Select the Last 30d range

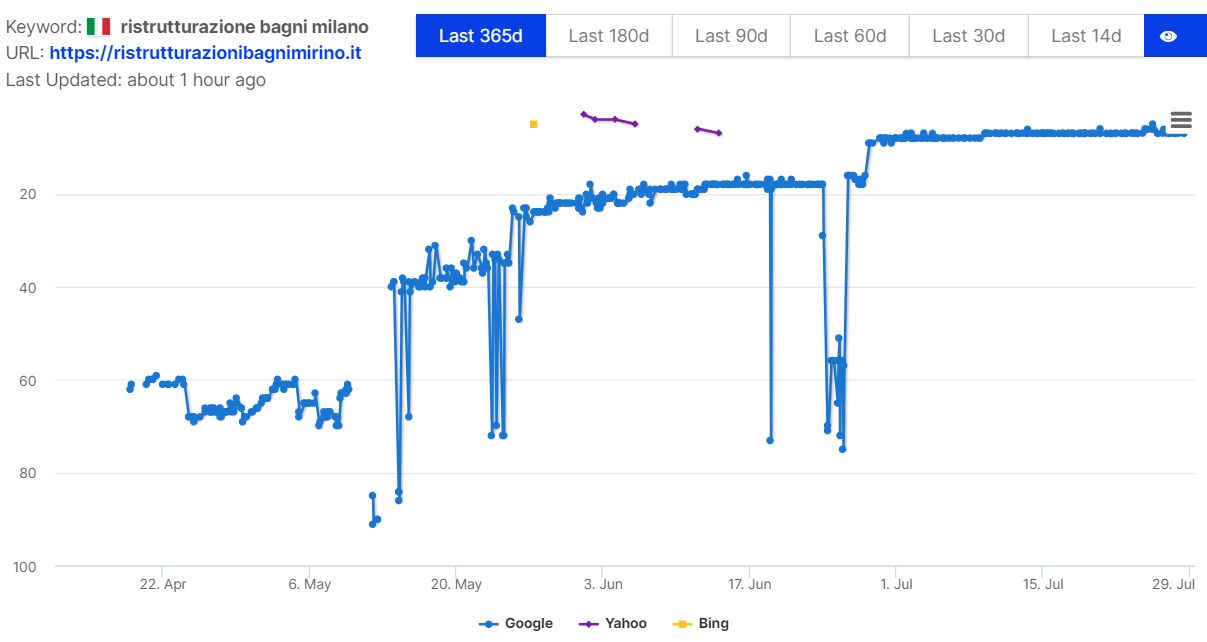point(968,36)
